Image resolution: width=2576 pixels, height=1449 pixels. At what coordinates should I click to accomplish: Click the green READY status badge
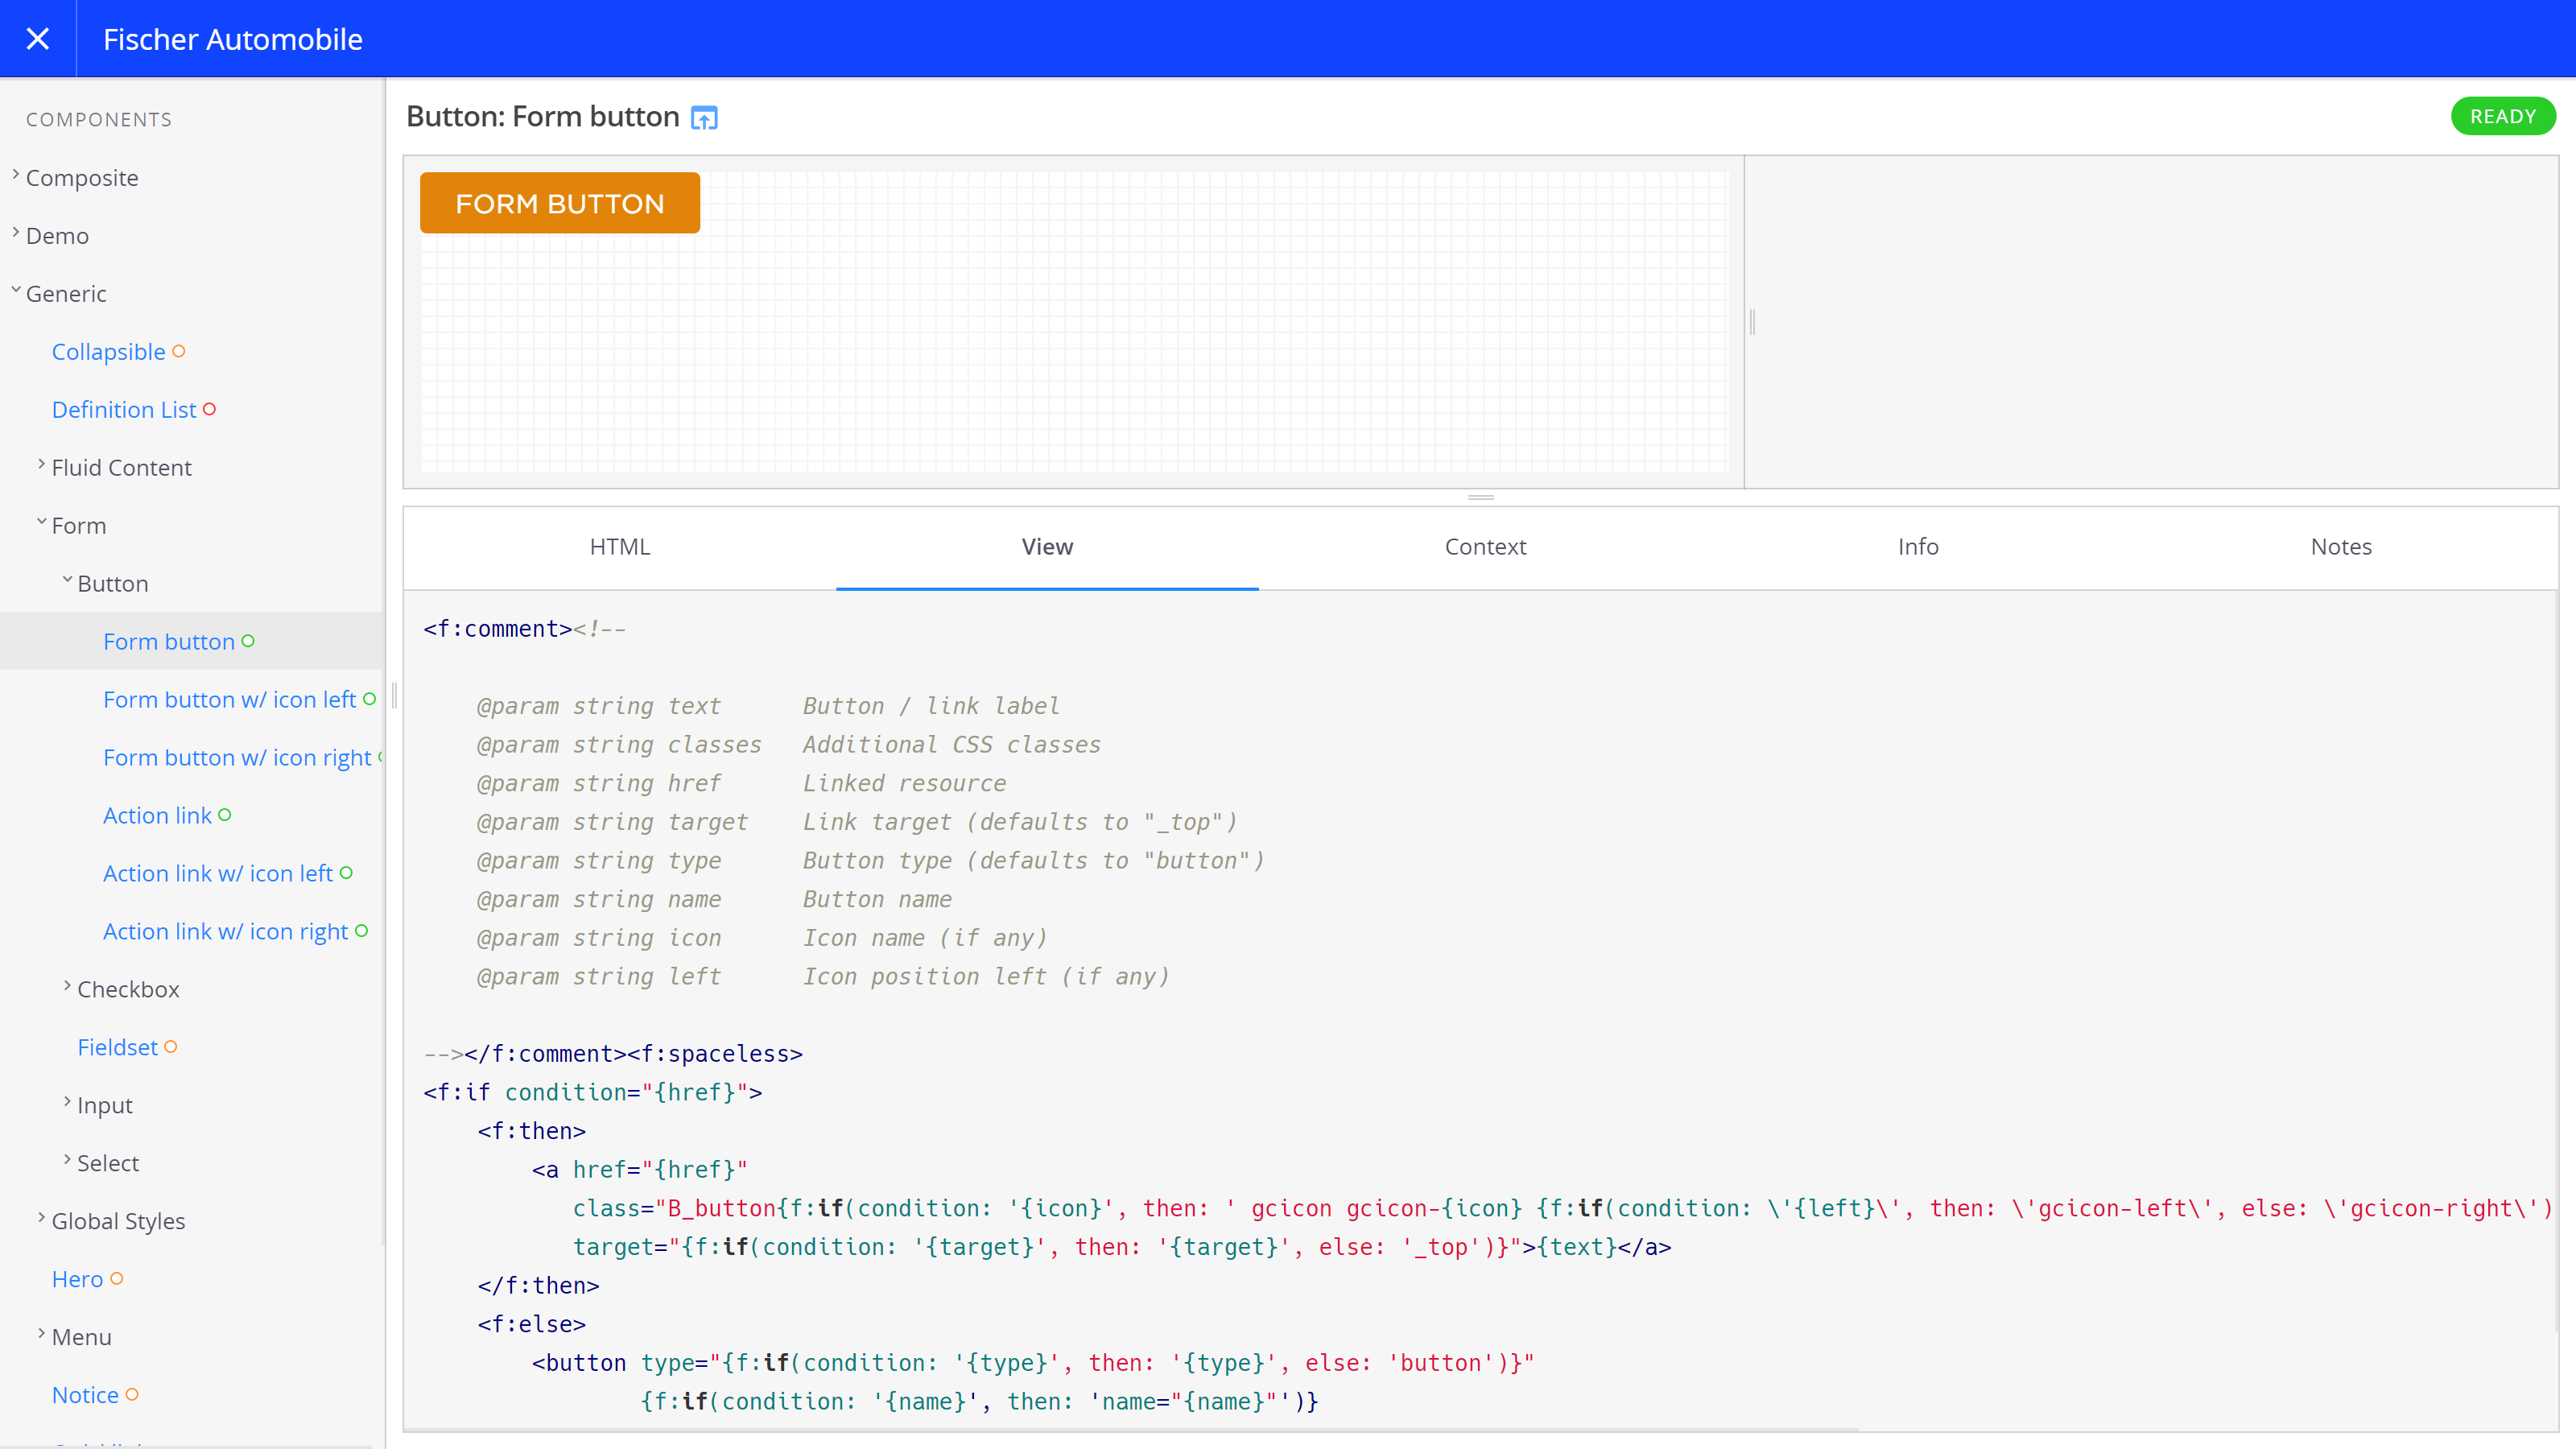(2502, 116)
